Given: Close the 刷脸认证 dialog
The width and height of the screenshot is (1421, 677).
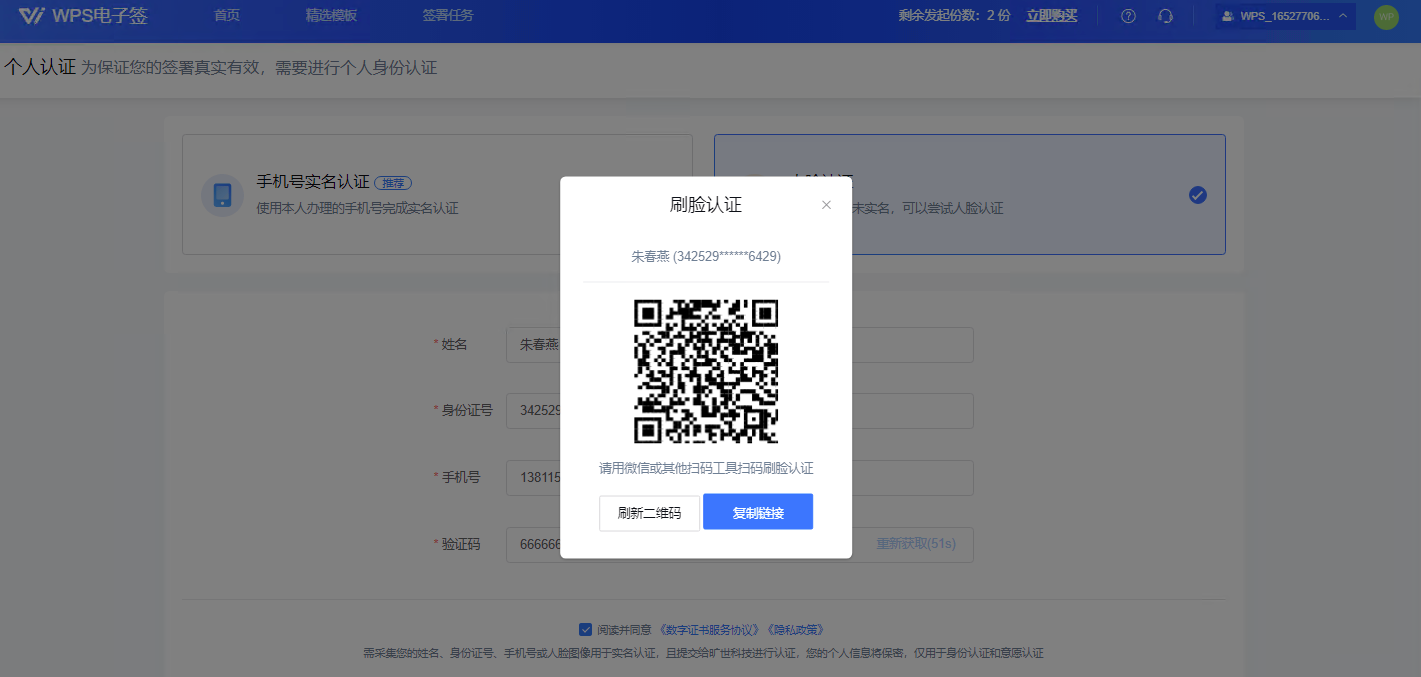Looking at the screenshot, I should (826, 205).
